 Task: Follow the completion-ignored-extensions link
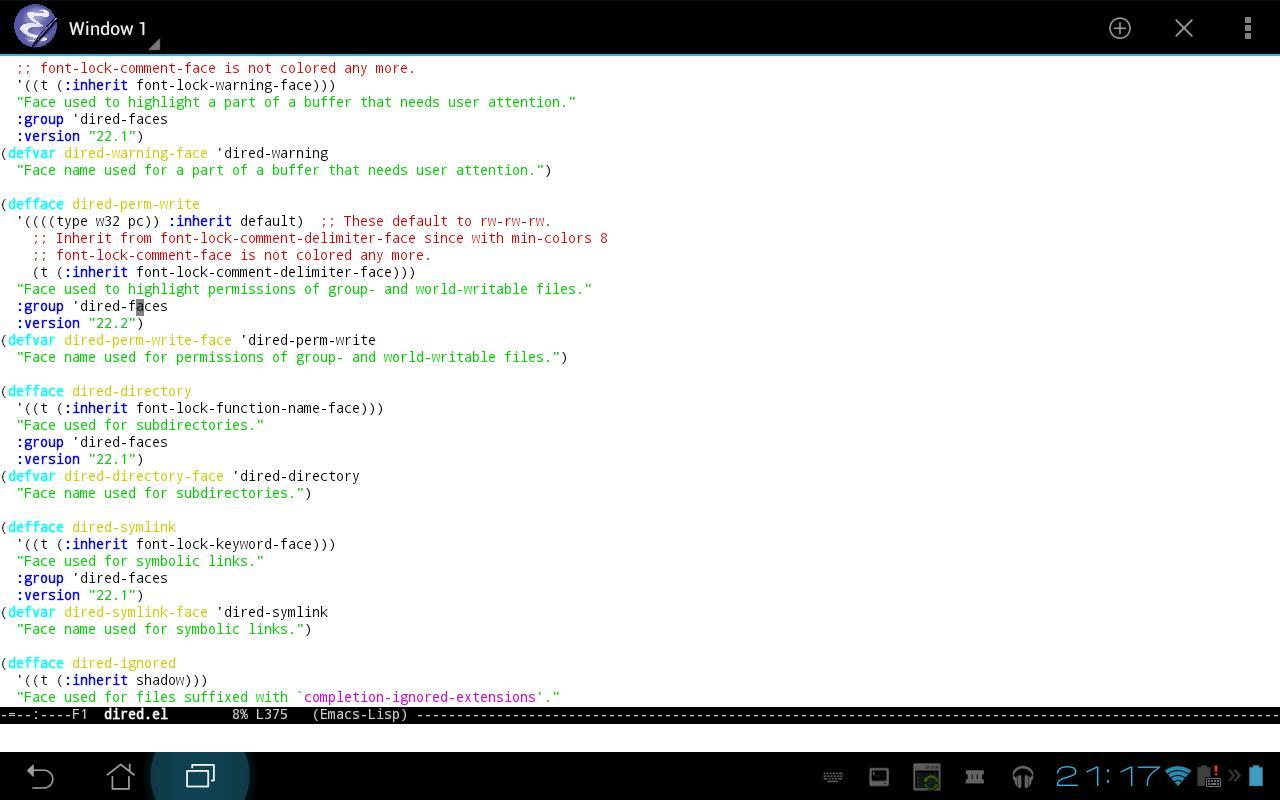coord(420,697)
